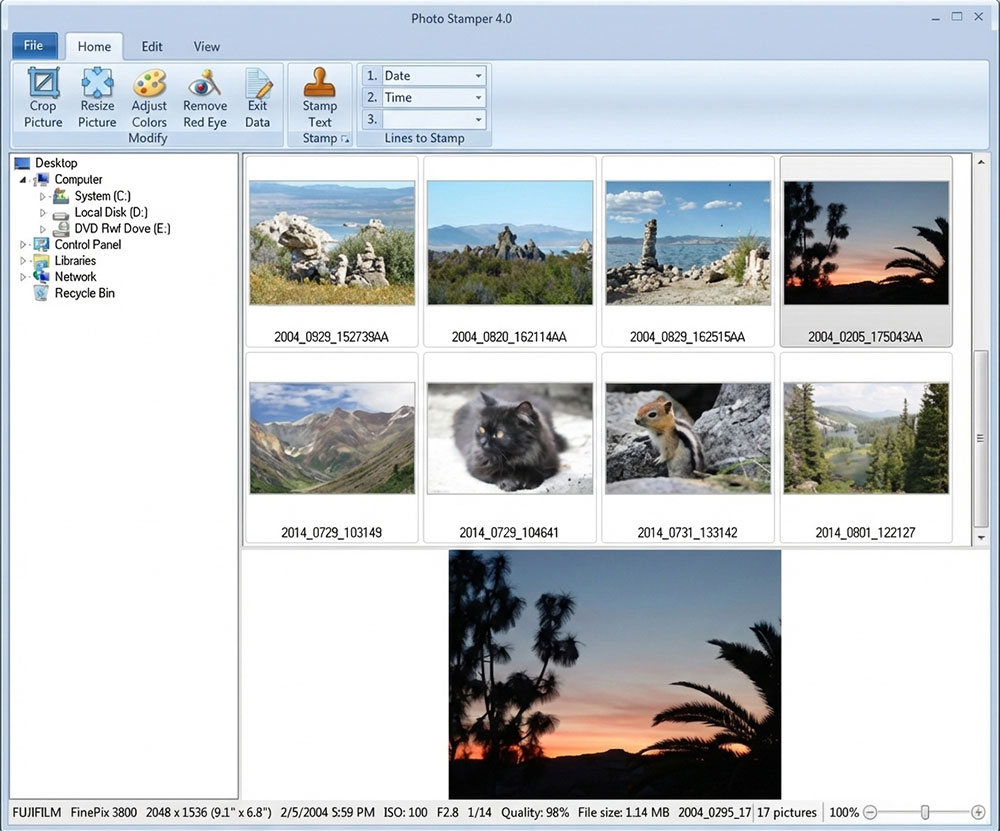Image resolution: width=1000 pixels, height=831 pixels.
Task: Click the Recycle Bin icon in tree
Action: 41,293
